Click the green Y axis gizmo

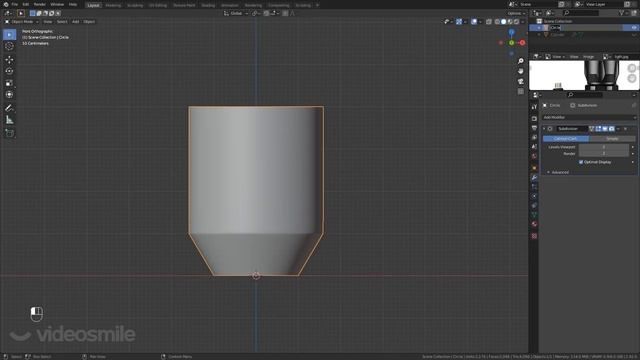pyautogui.click(x=511, y=42)
